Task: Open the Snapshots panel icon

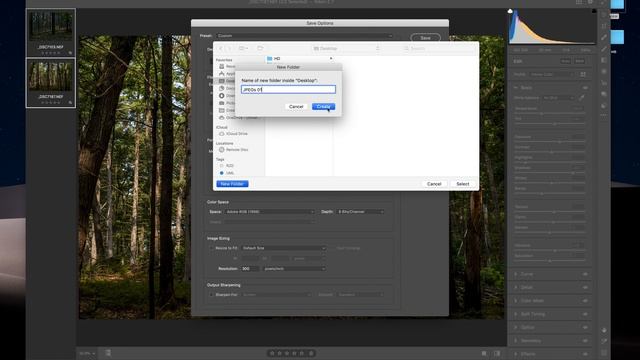Action: coord(604,94)
